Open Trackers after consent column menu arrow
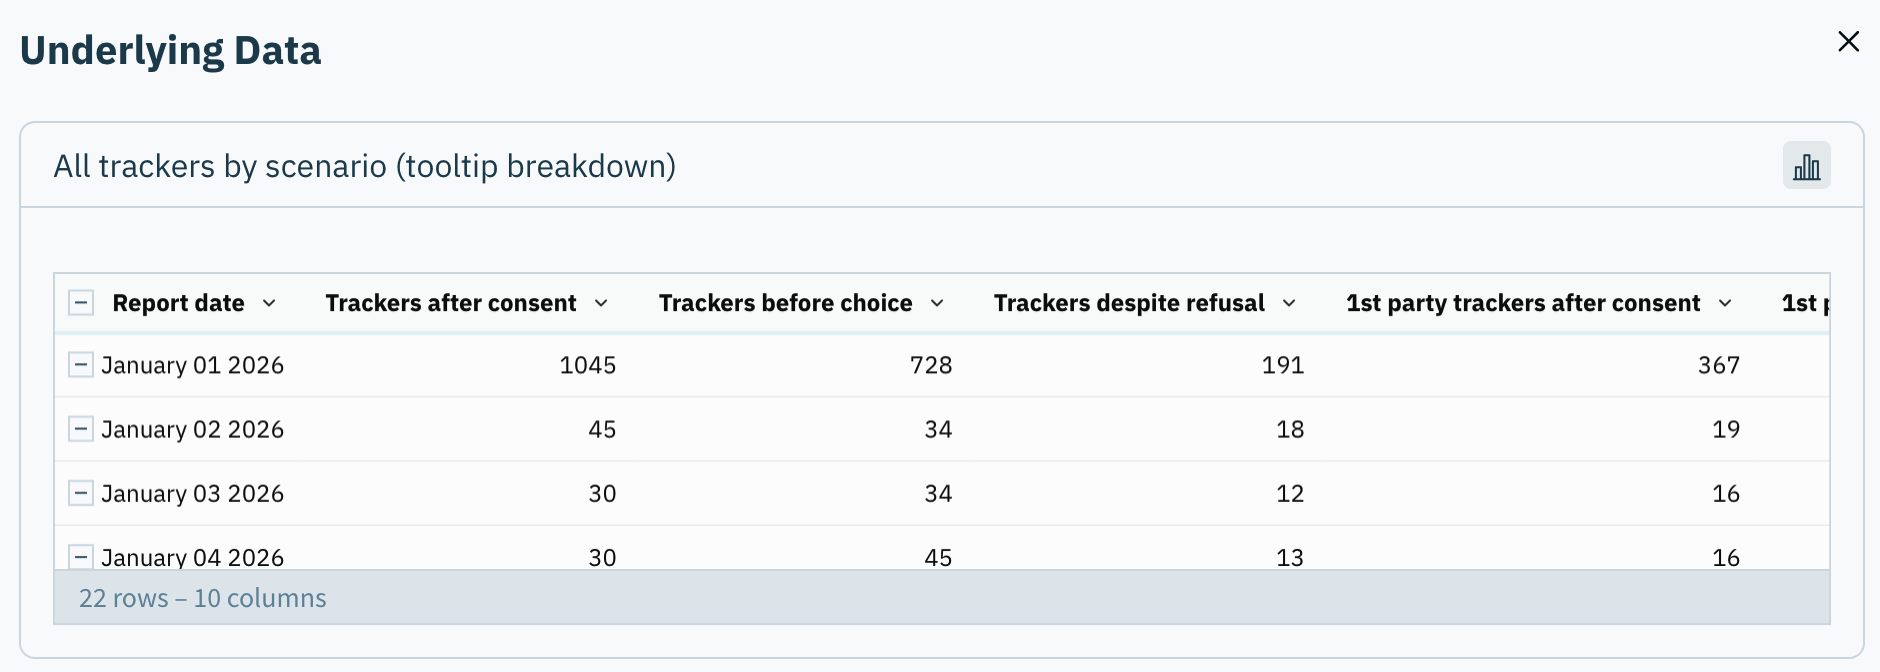The width and height of the screenshot is (1880, 672). click(601, 303)
